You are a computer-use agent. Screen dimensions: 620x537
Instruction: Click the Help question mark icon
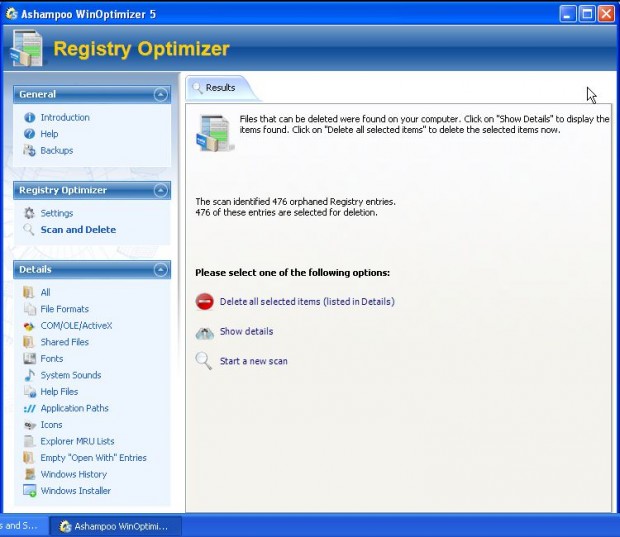click(x=30, y=134)
